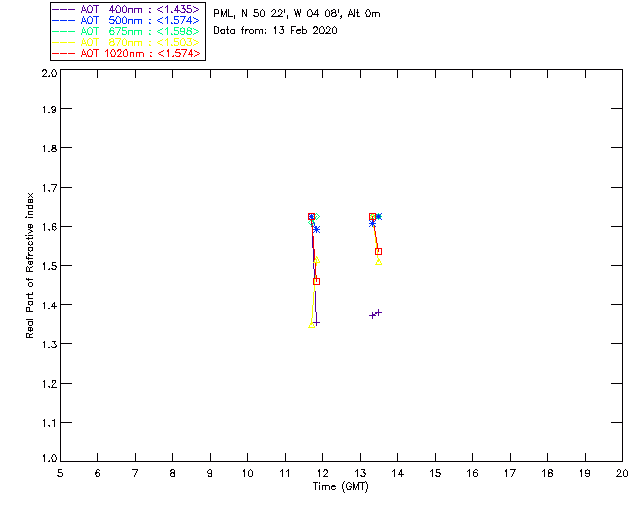
Task: Click the purple AOT 400nm legend entry
Action: [x=126, y=9]
